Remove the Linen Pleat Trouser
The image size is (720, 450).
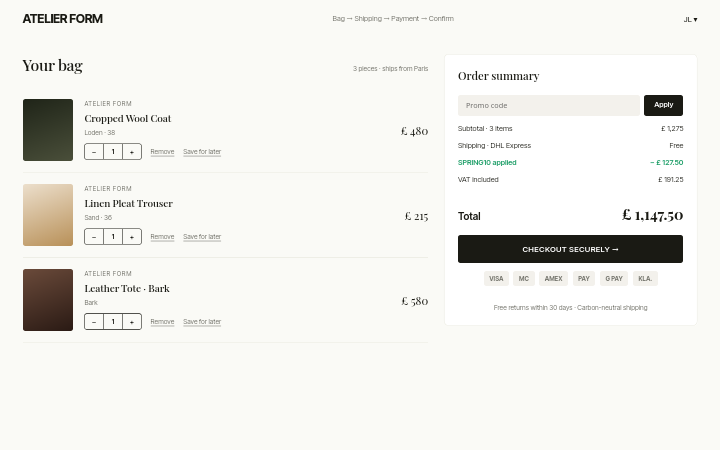[x=163, y=237]
